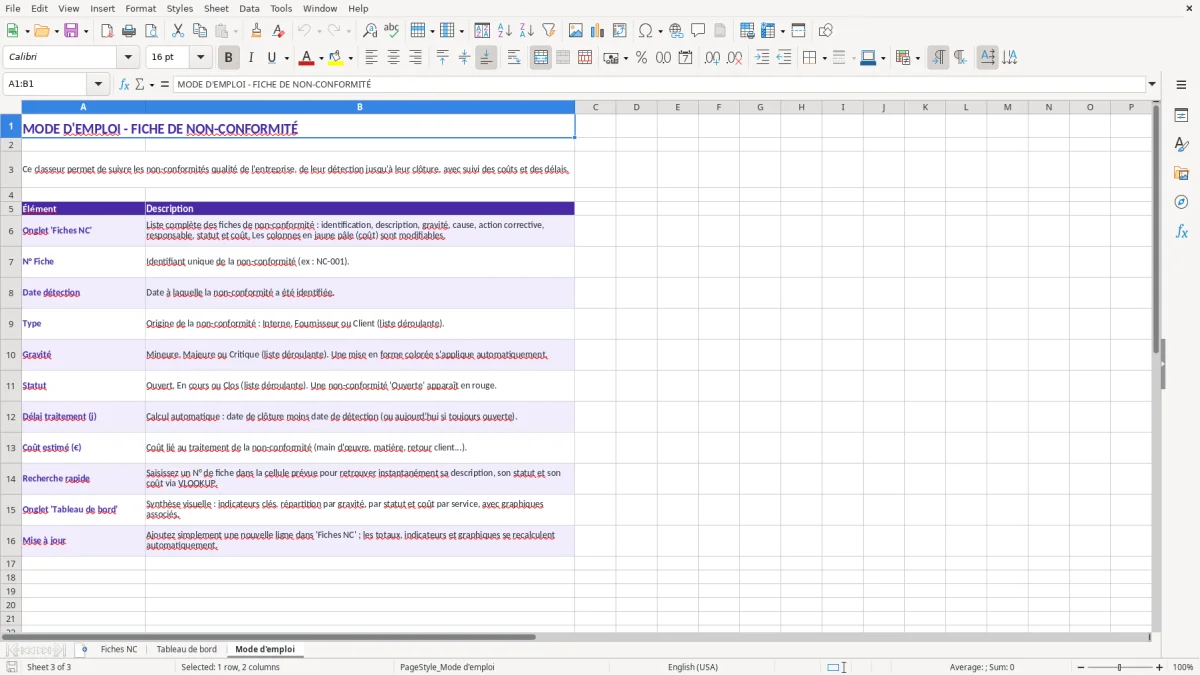Expand the Name Box dropdown
Viewport: 1200px width, 675px height.
click(x=98, y=84)
